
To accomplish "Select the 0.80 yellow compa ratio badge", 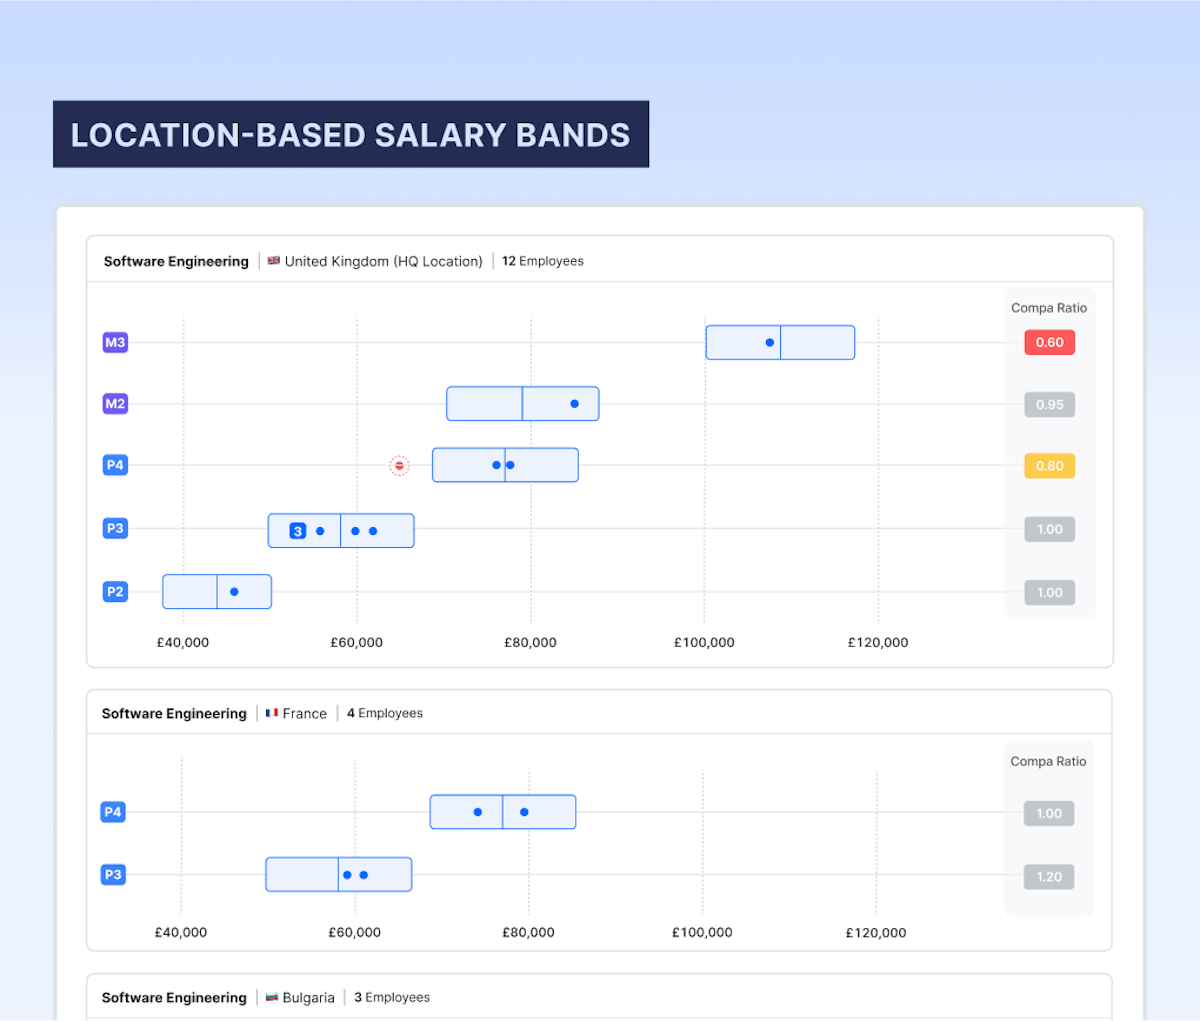I will click(x=1049, y=465).
